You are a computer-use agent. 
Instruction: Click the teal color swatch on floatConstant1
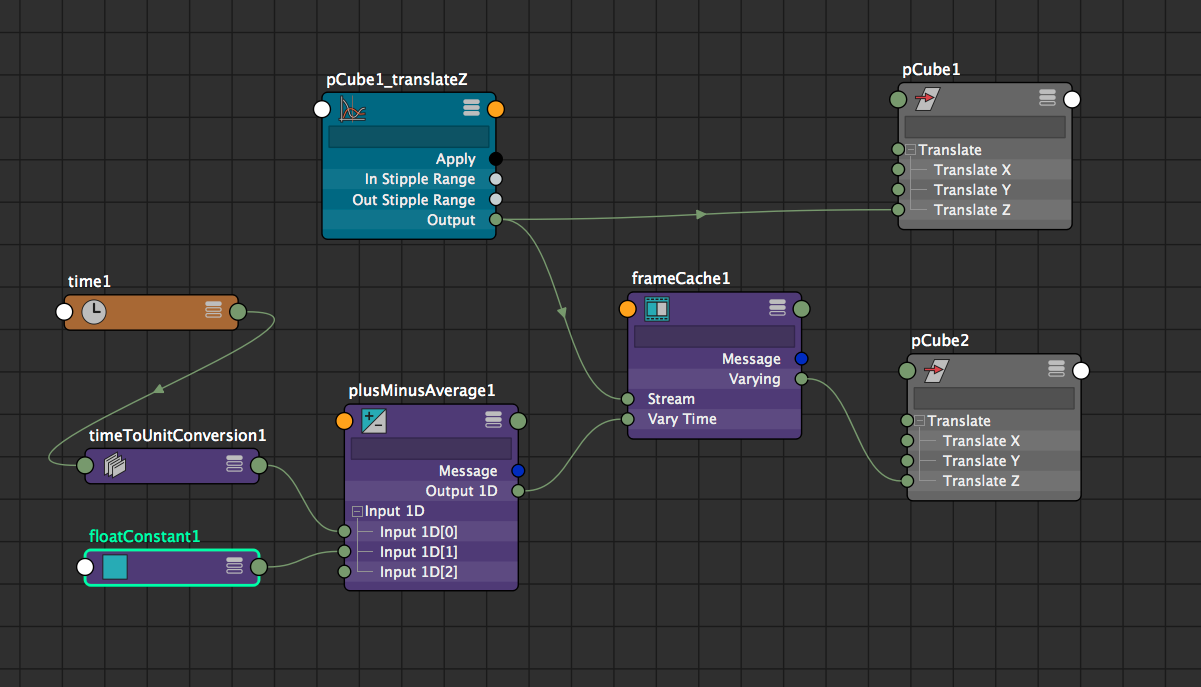click(x=113, y=566)
